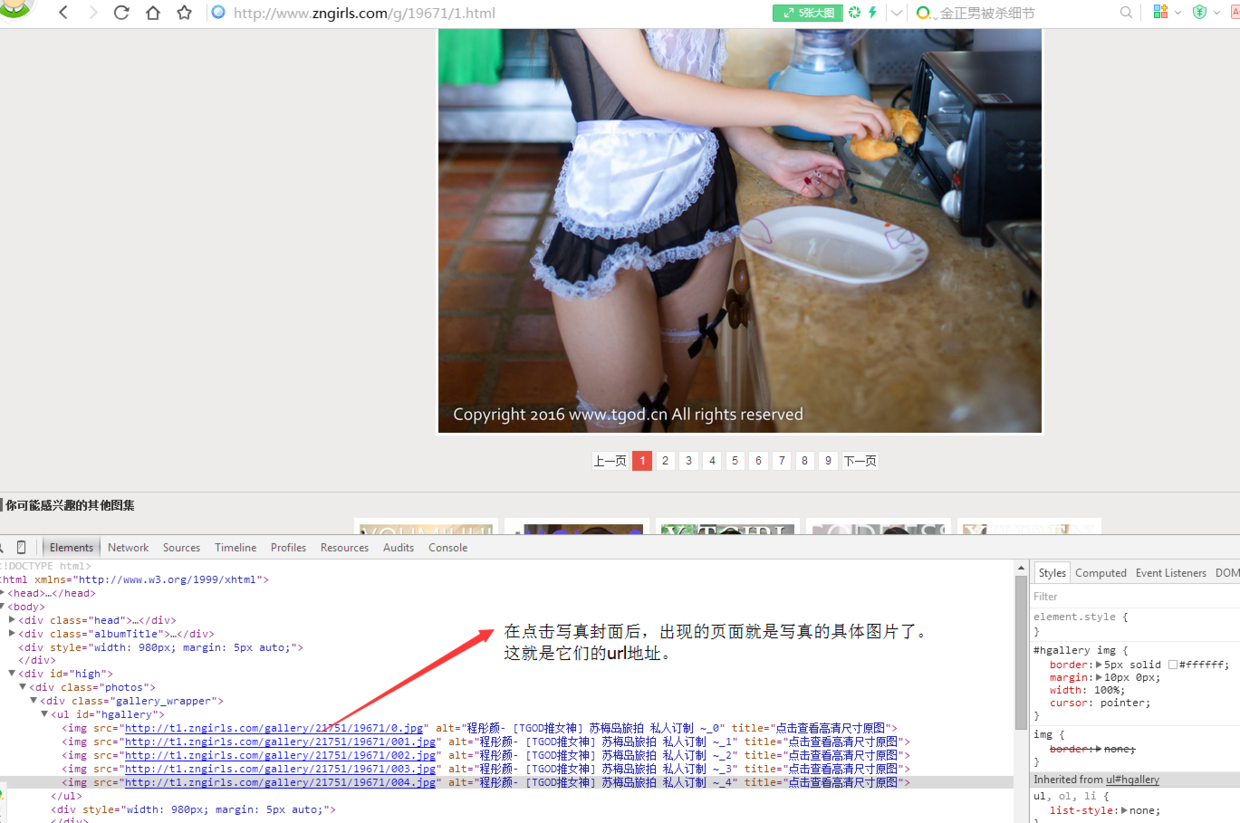1240x823 pixels.
Task: Switch to the Sources tab
Action: coord(181,547)
